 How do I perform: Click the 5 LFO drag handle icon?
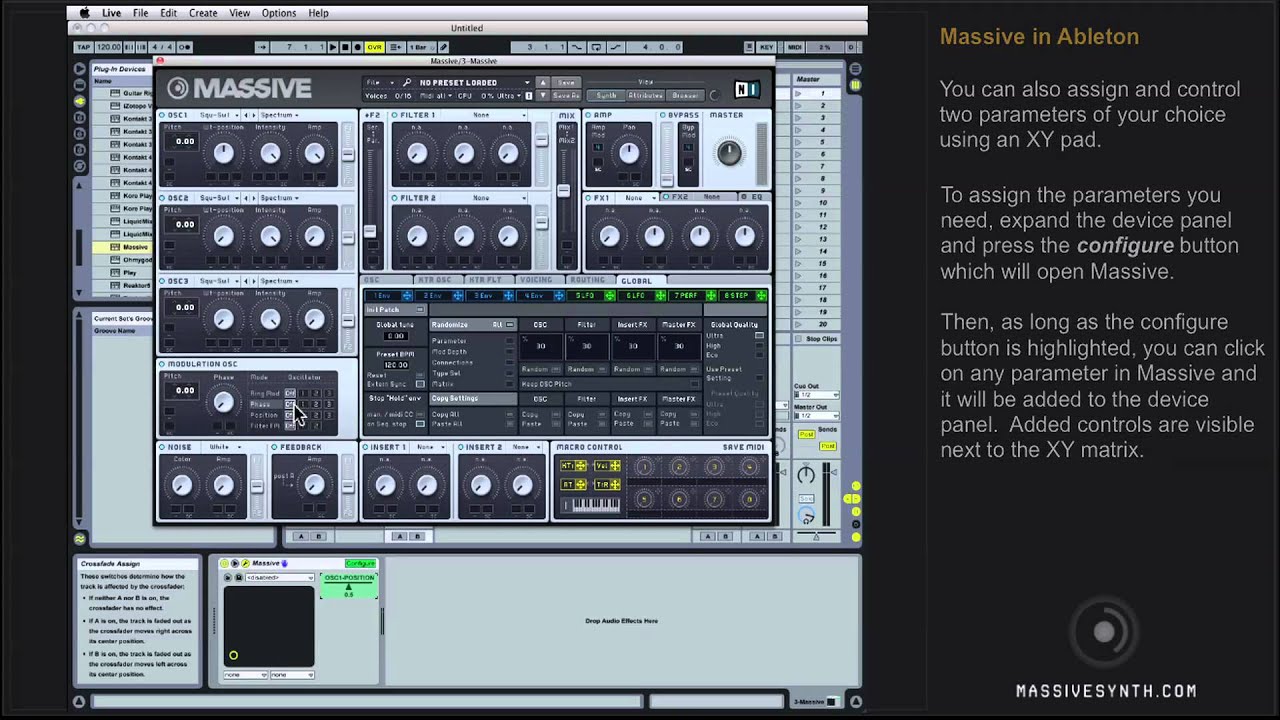tap(610, 296)
